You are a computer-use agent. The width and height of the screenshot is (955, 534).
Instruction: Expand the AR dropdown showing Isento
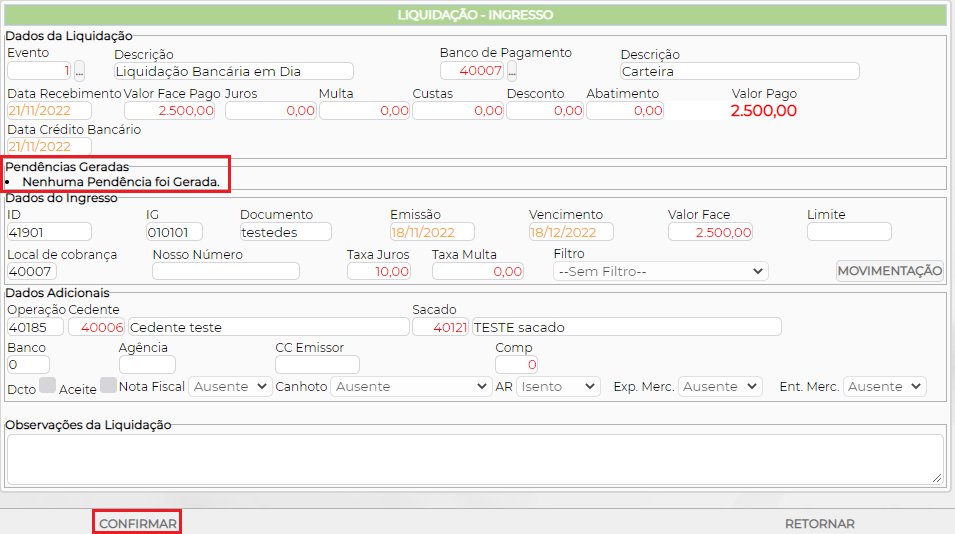pyautogui.click(x=557, y=386)
